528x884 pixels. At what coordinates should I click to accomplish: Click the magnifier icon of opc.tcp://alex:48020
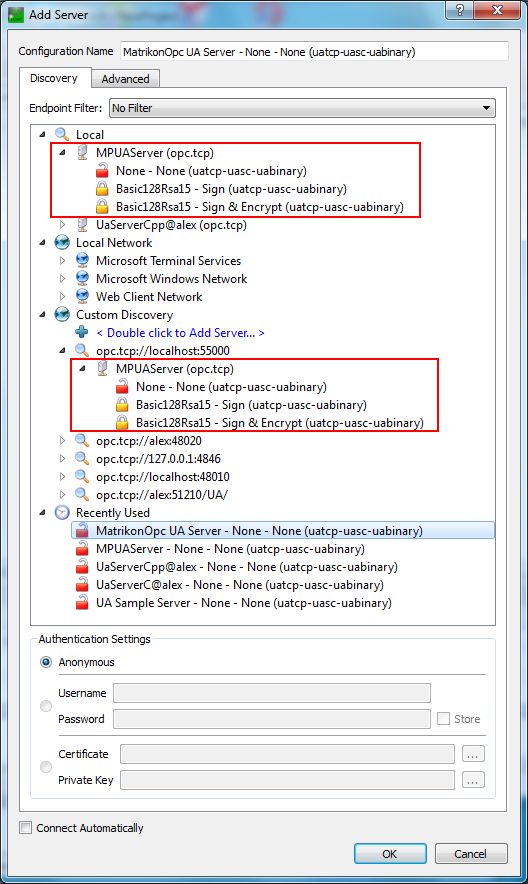[82, 440]
